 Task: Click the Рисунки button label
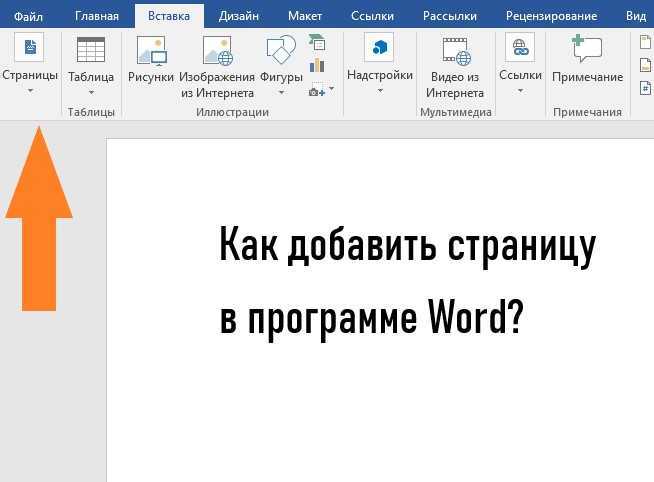pyautogui.click(x=151, y=77)
